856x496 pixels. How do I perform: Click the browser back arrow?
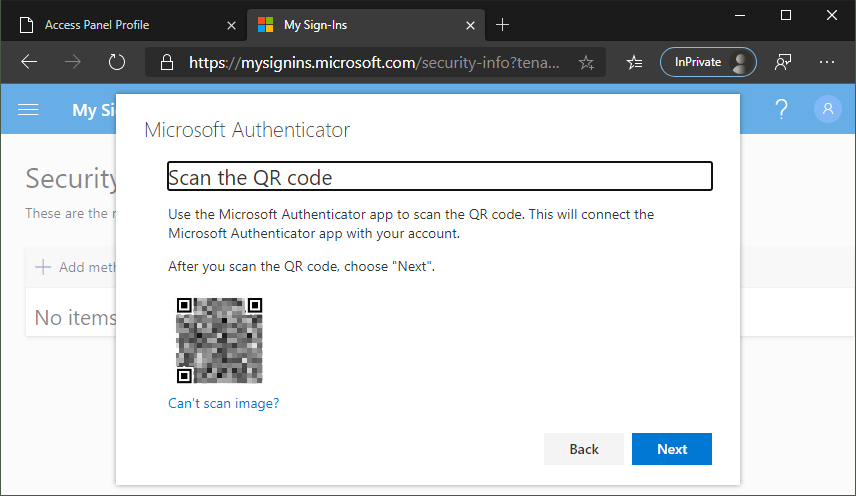29,62
